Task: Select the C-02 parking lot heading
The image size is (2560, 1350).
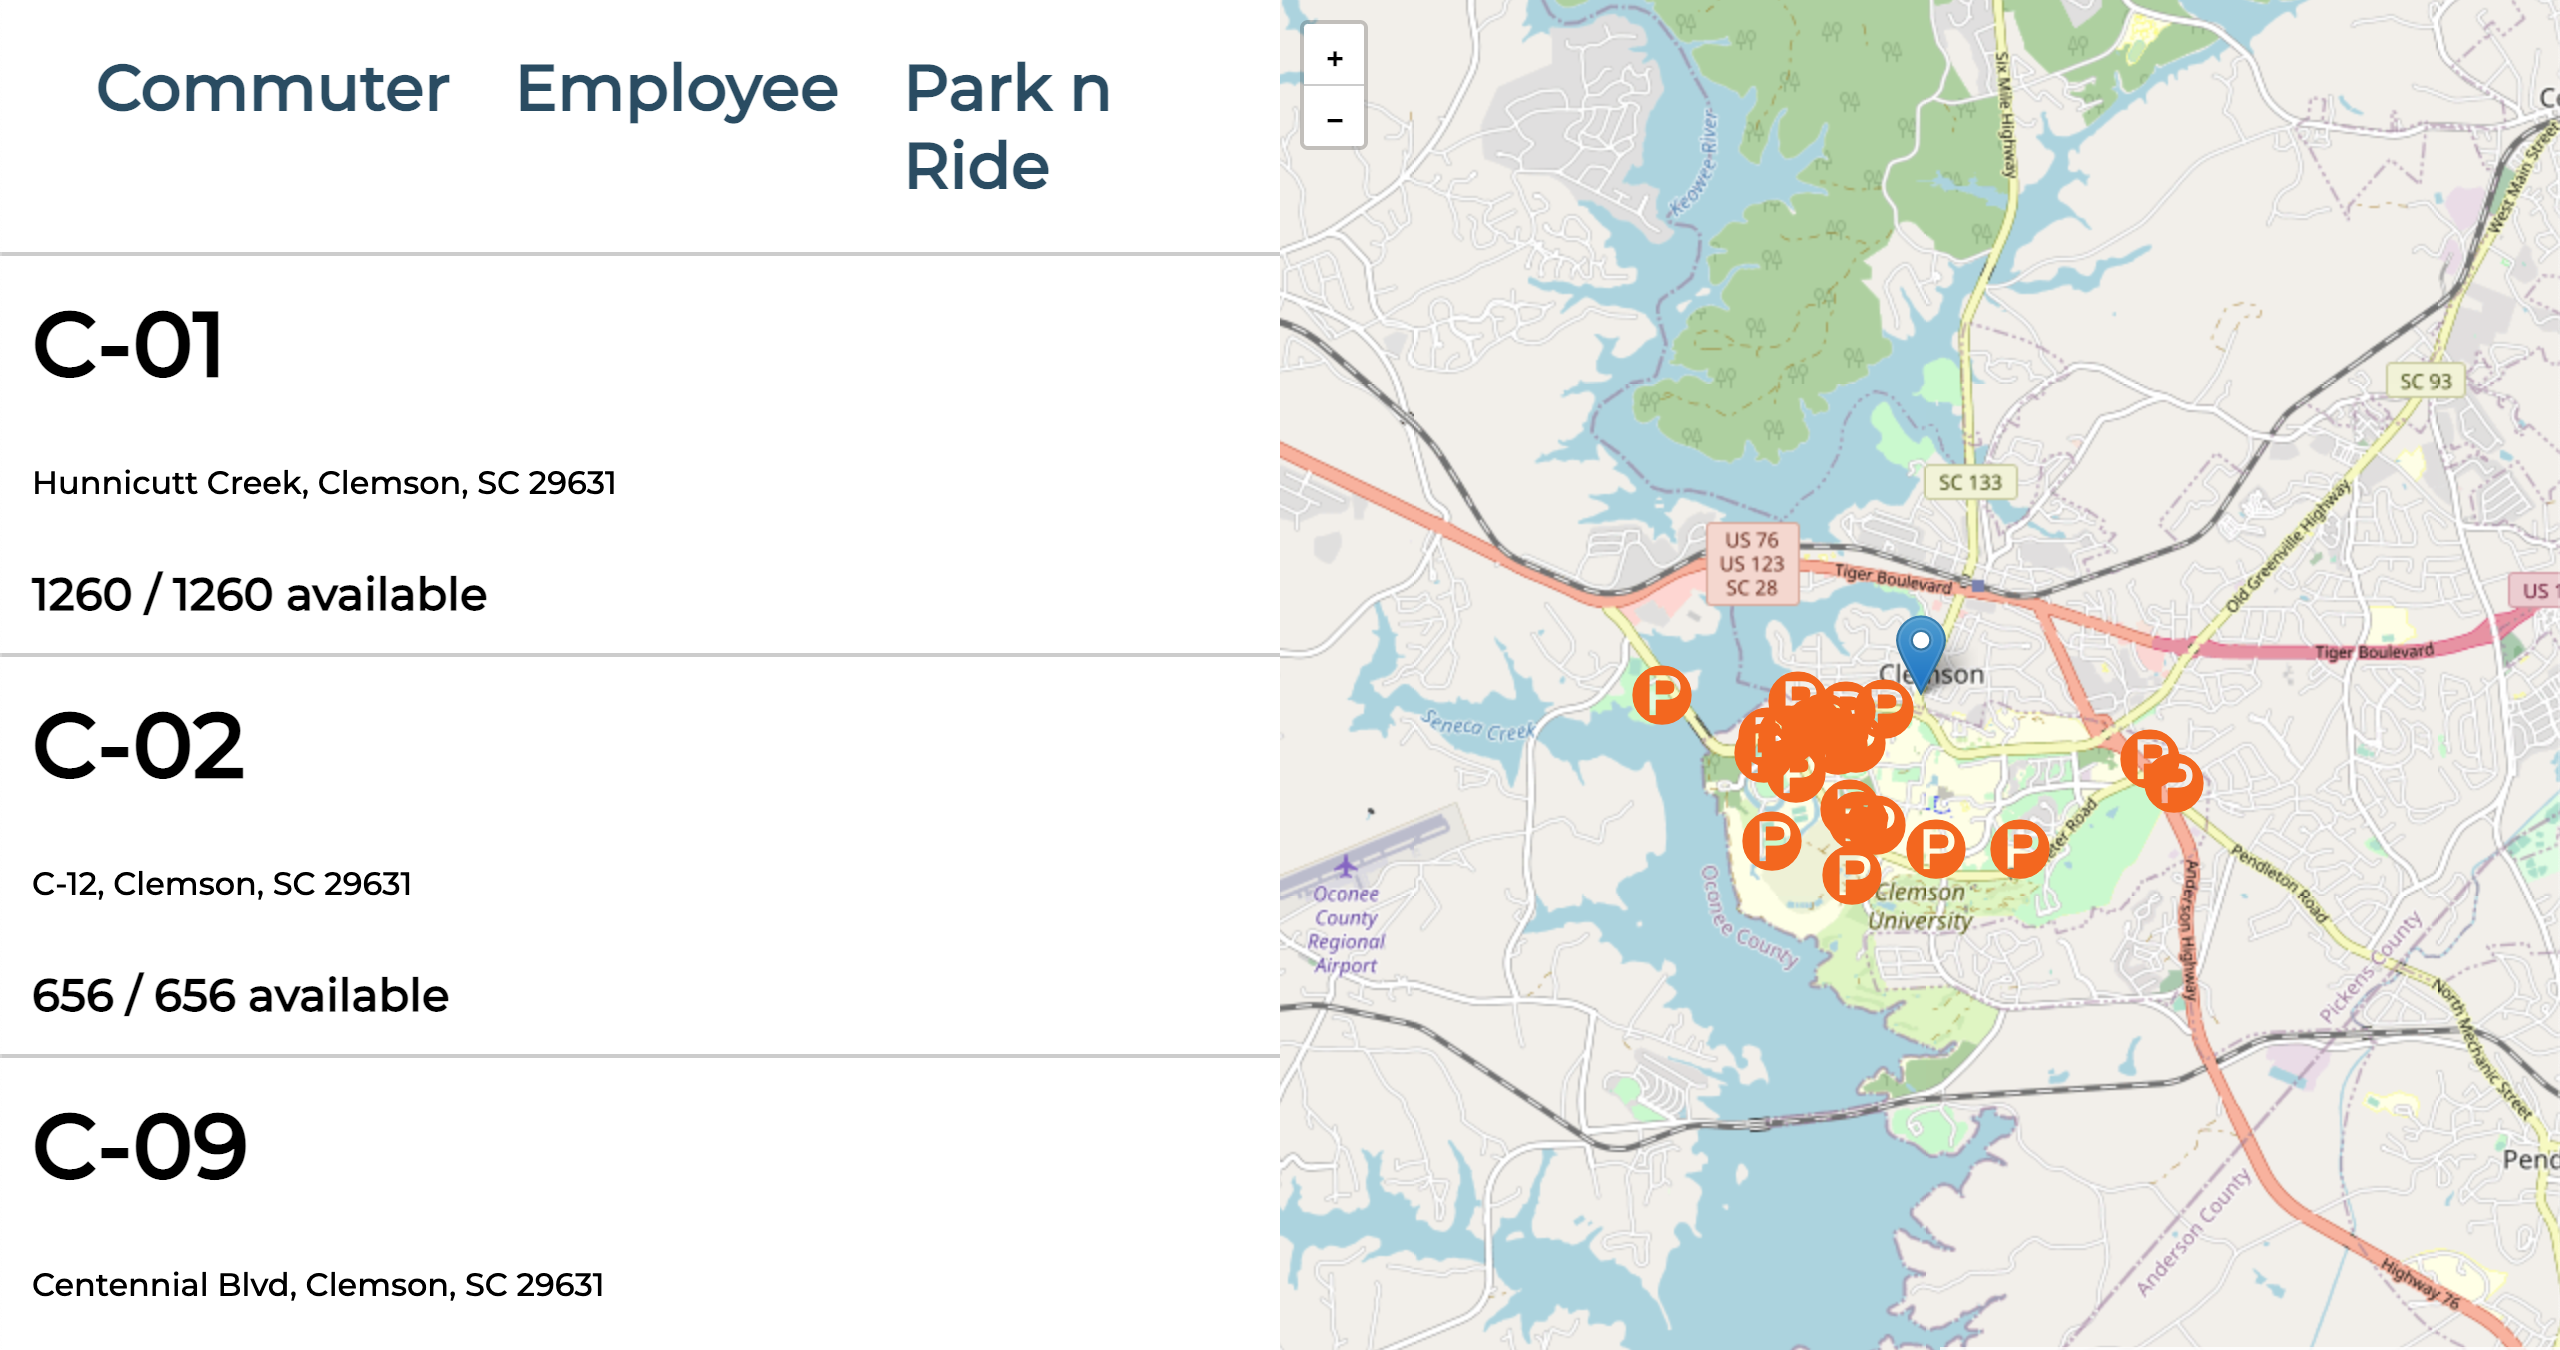Action: pyautogui.click(x=138, y=746)
